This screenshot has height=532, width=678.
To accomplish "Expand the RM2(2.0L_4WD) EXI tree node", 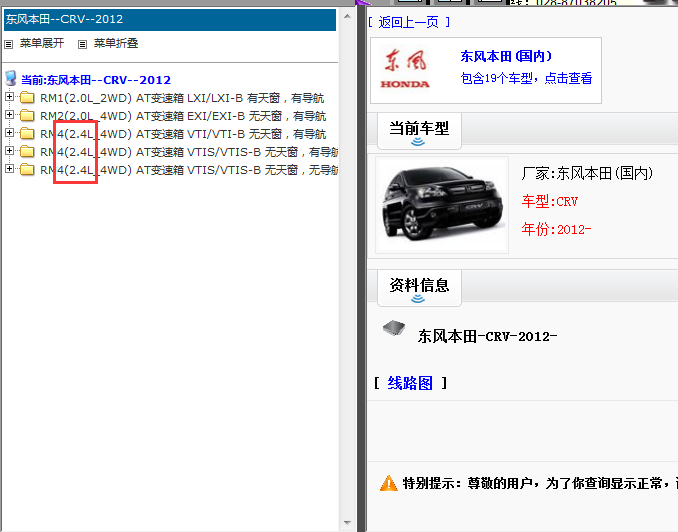I will tap(9, 115).
